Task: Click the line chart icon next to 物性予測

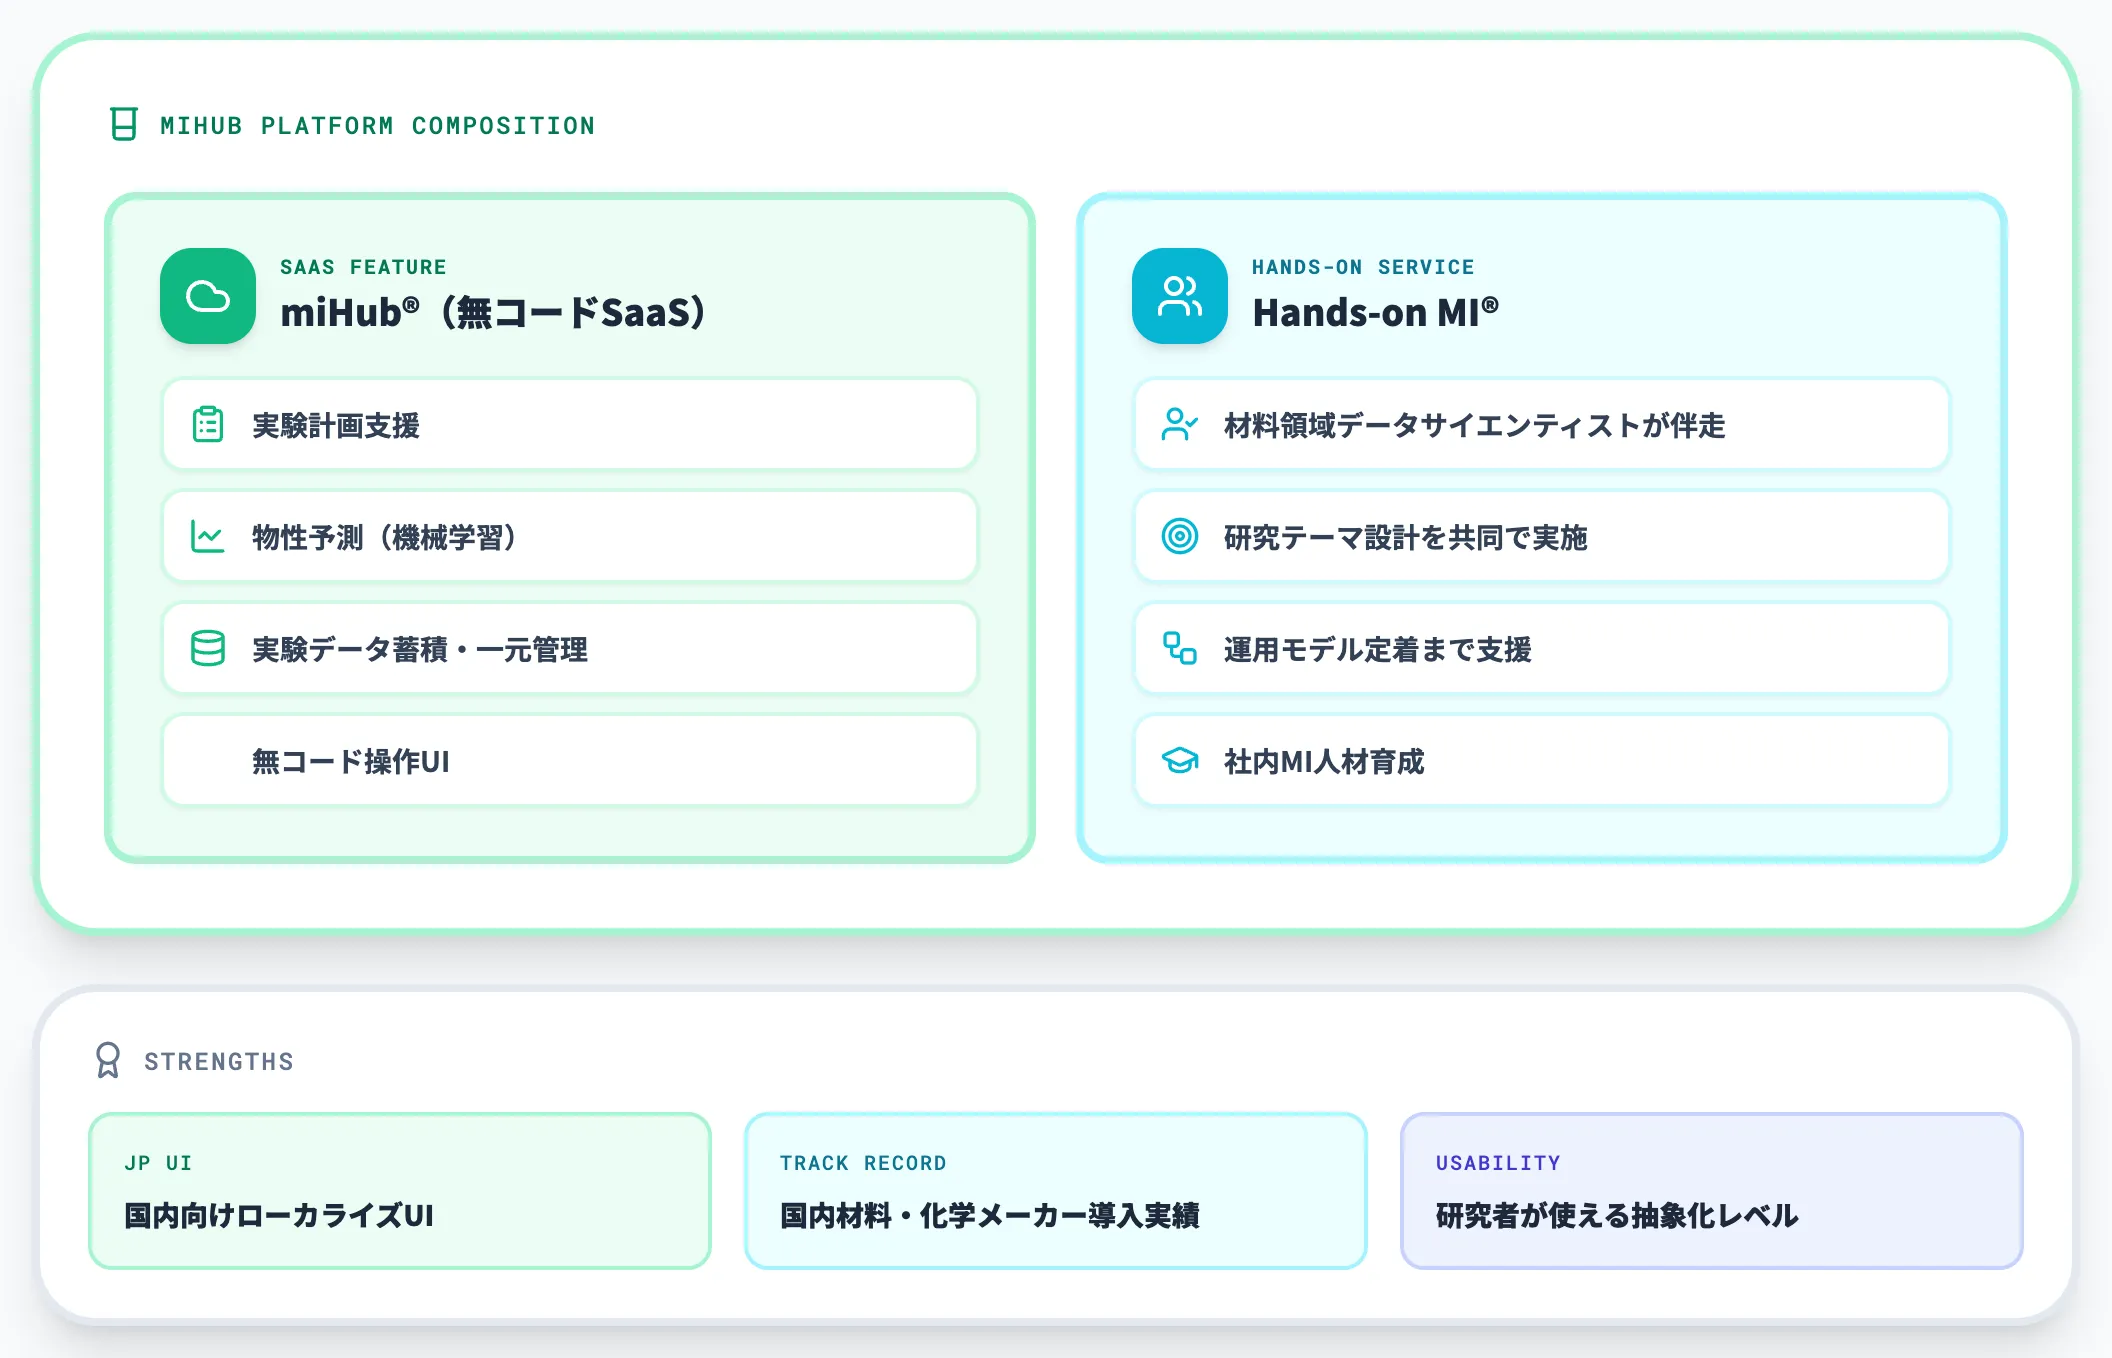Action: pos(208,537)
